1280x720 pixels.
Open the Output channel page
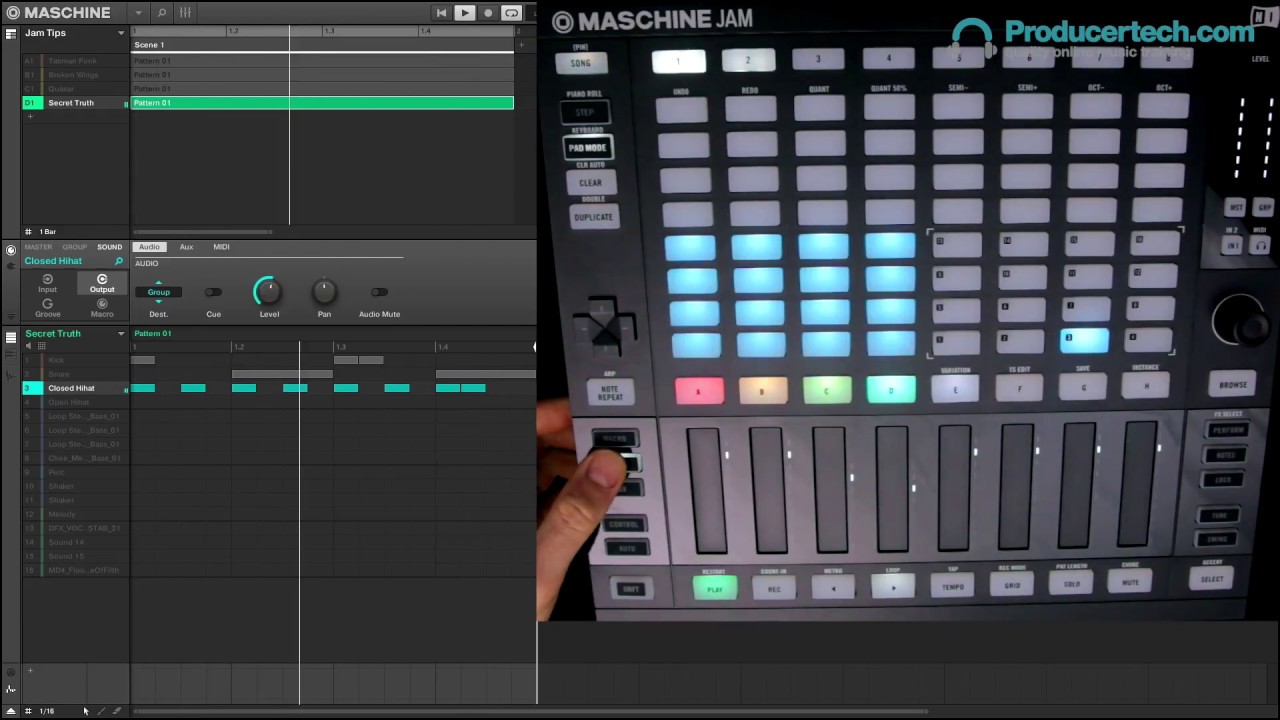(102, 284)
